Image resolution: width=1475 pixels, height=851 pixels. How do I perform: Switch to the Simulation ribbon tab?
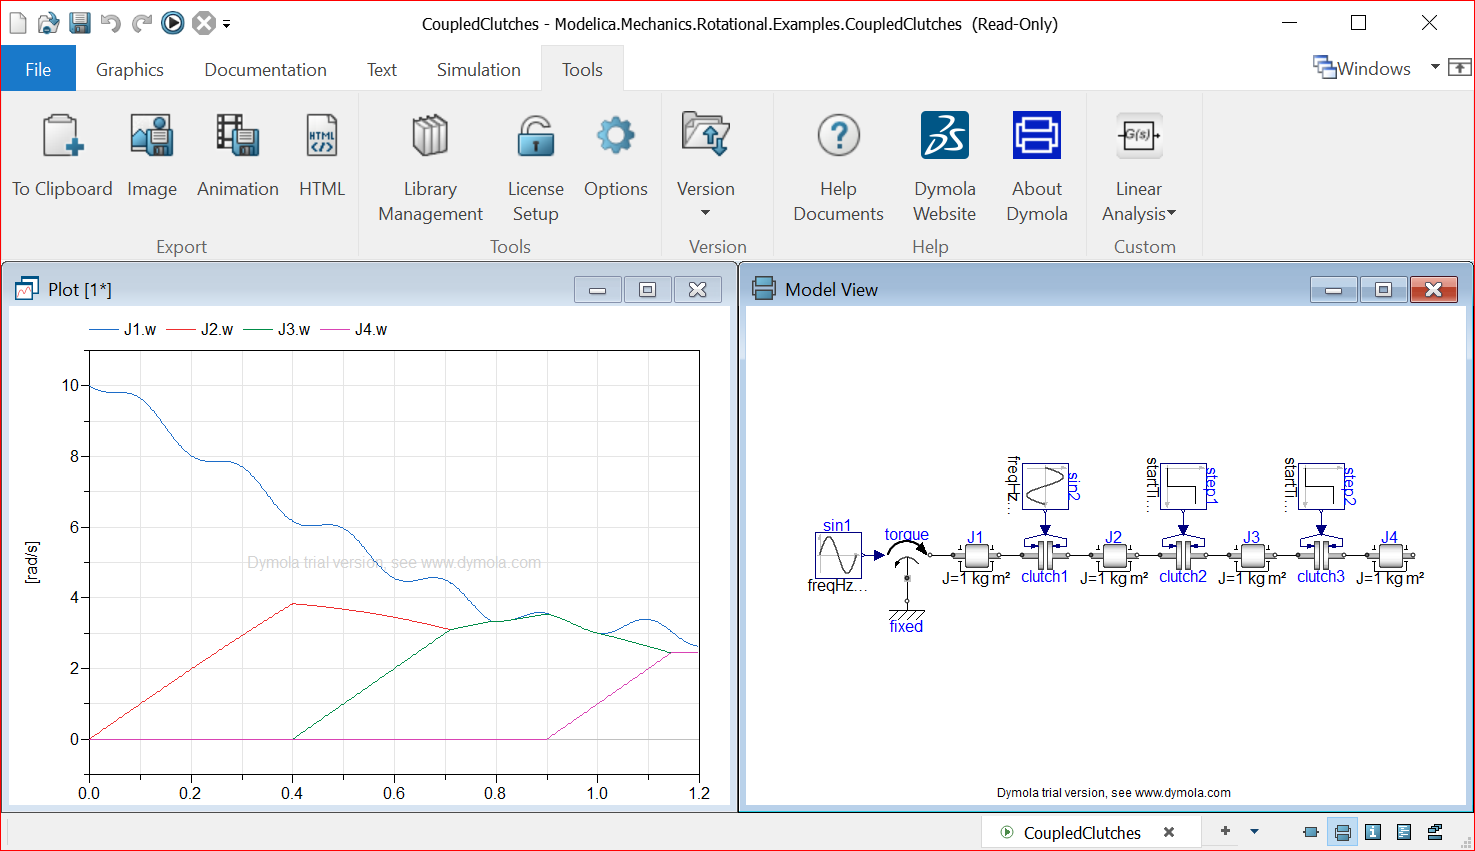[x=478, y=69]
